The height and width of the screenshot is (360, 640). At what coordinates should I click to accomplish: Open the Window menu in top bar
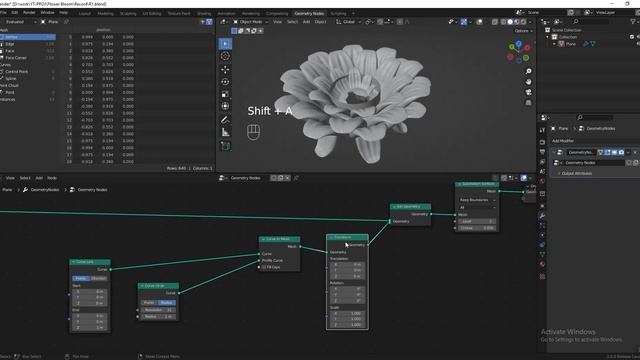[47, 13]
